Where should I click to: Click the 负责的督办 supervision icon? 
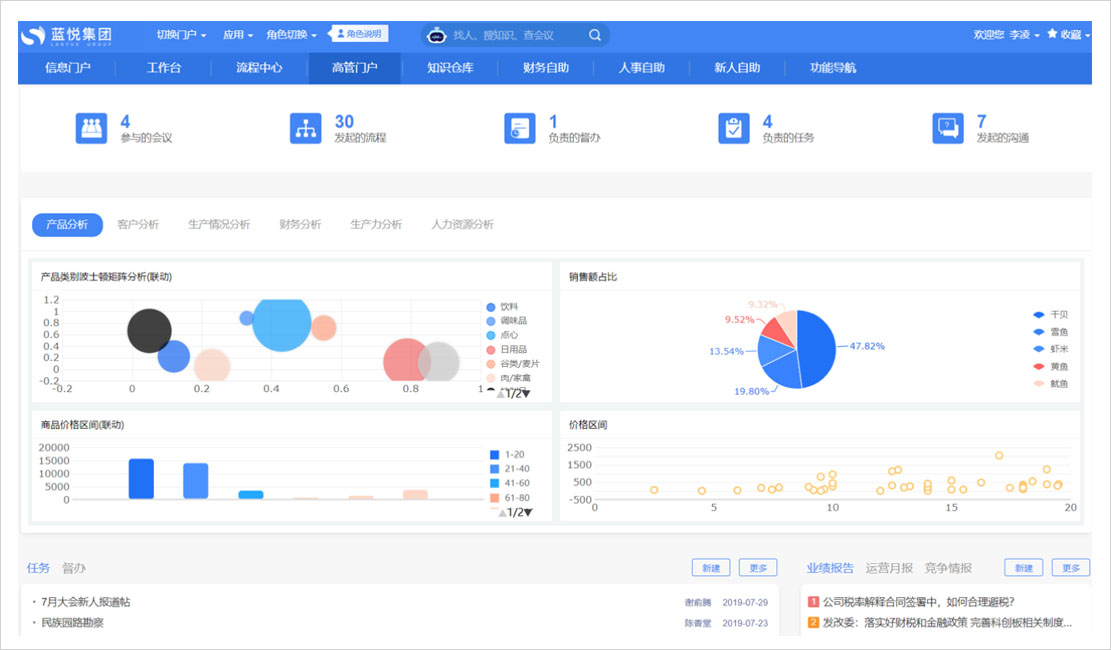tap(520, 128)
